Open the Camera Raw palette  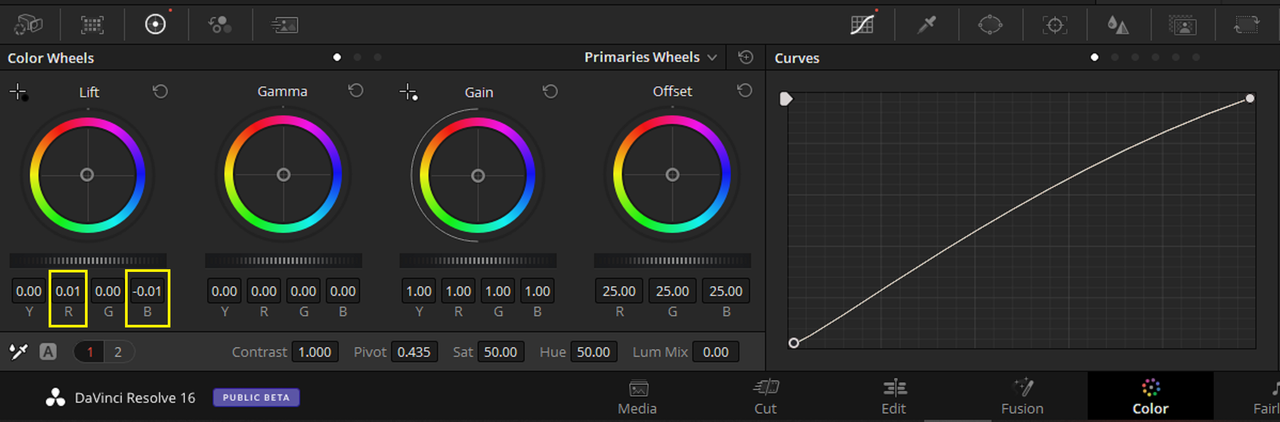(x=28, y=24)
